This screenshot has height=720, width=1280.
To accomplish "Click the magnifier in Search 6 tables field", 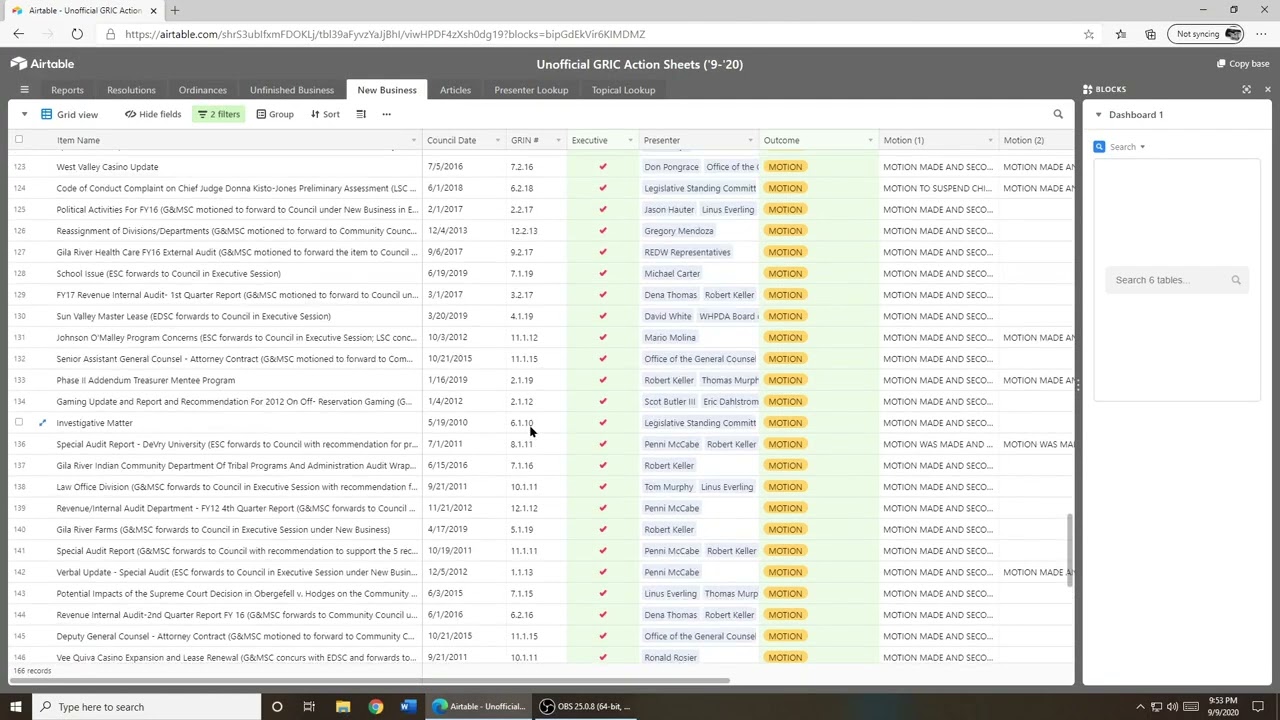I will point(1236,280).
